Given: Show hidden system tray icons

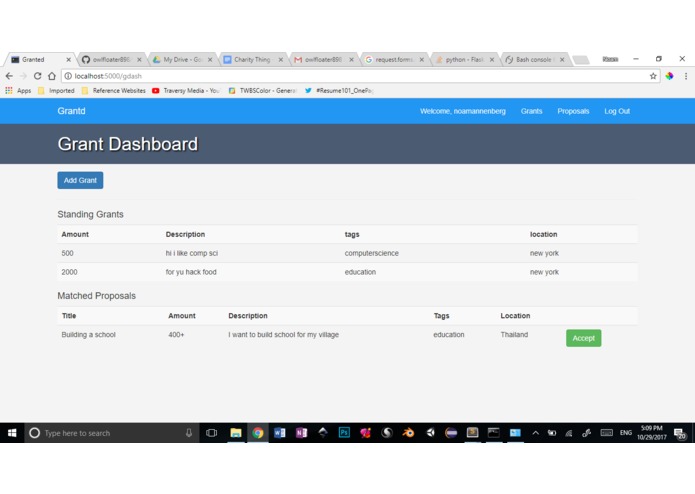Looking at the screenshot, I should tap(535, 433).
